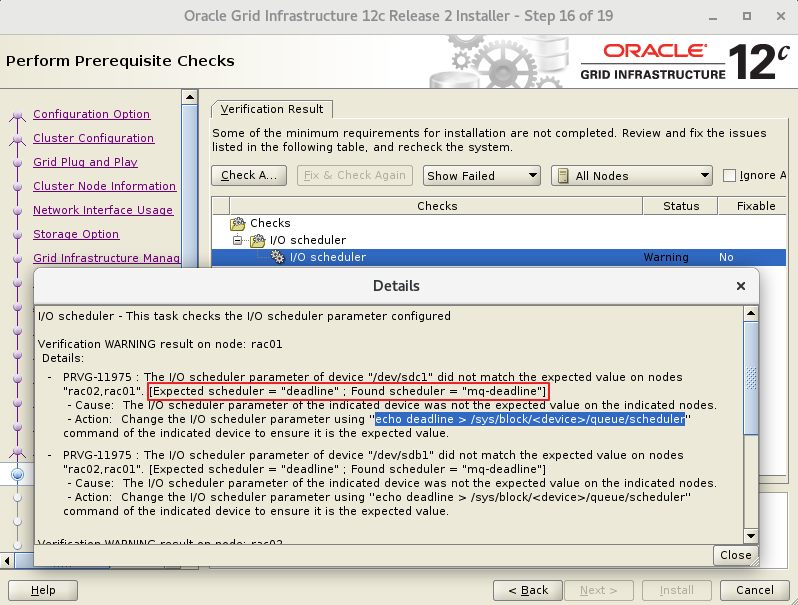
Task: Open the Cluster Node Information link
Action: coord(104,186)
